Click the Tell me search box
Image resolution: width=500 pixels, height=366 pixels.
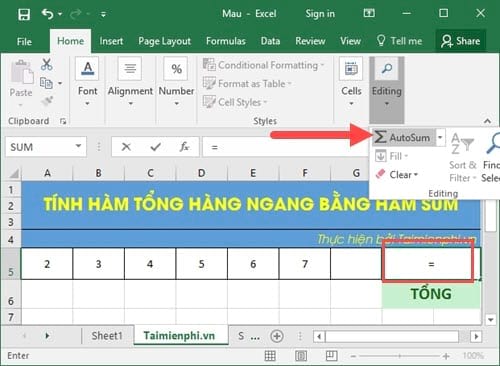click(x=399, y=41)
